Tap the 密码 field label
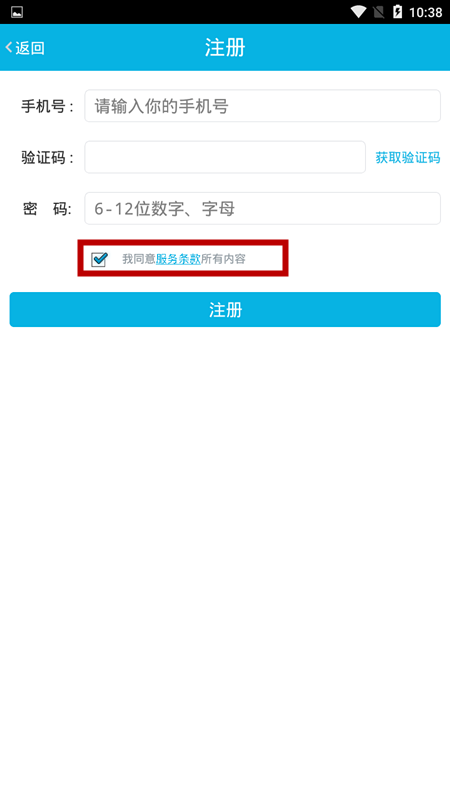This screenshot has height=800, width=450. (47, 209)
